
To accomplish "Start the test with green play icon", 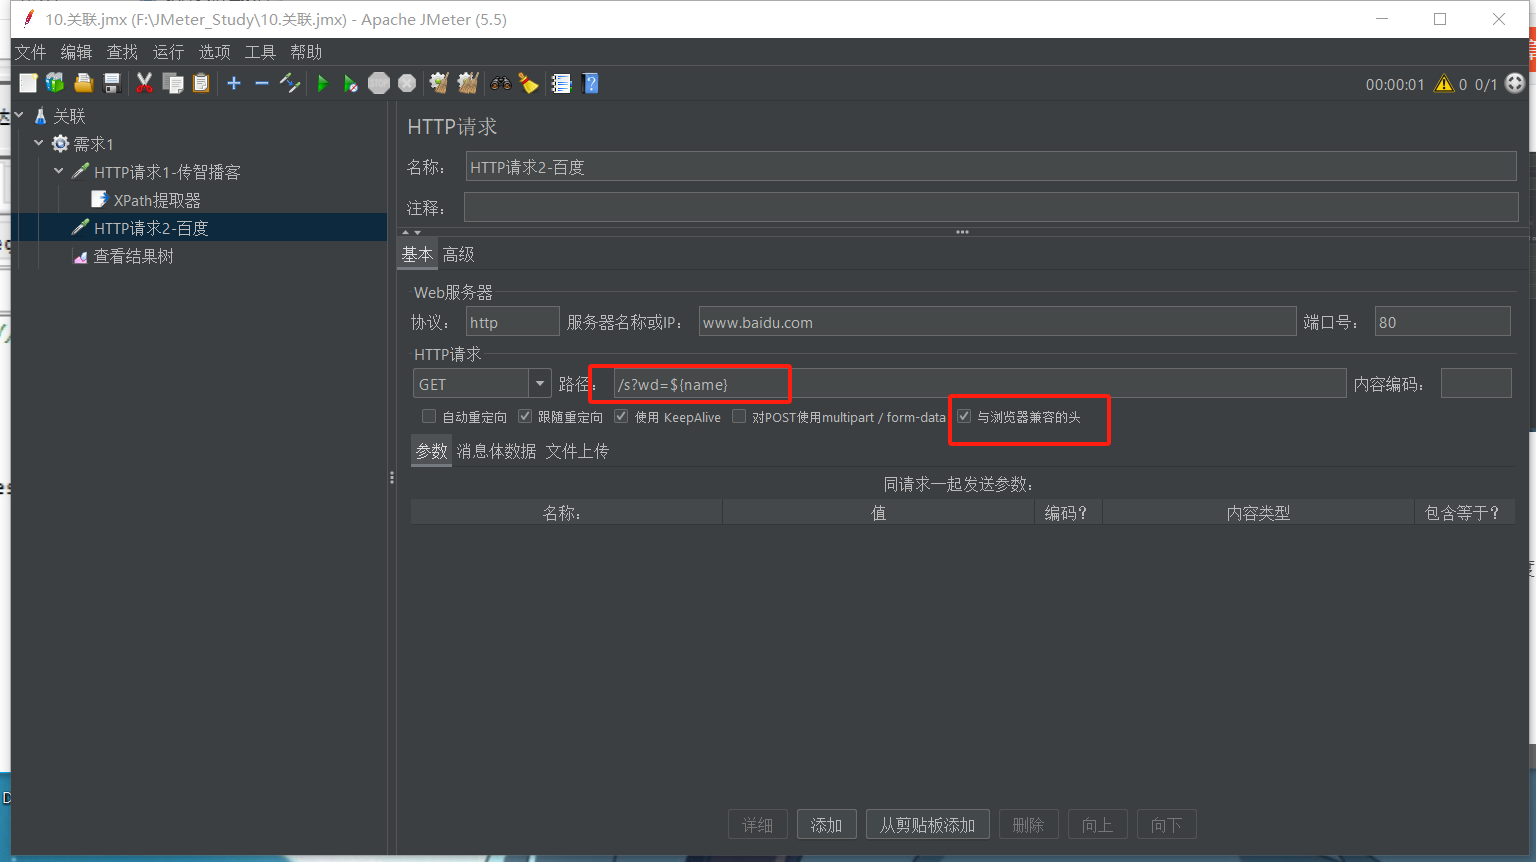I will click(x=322, y=83).
